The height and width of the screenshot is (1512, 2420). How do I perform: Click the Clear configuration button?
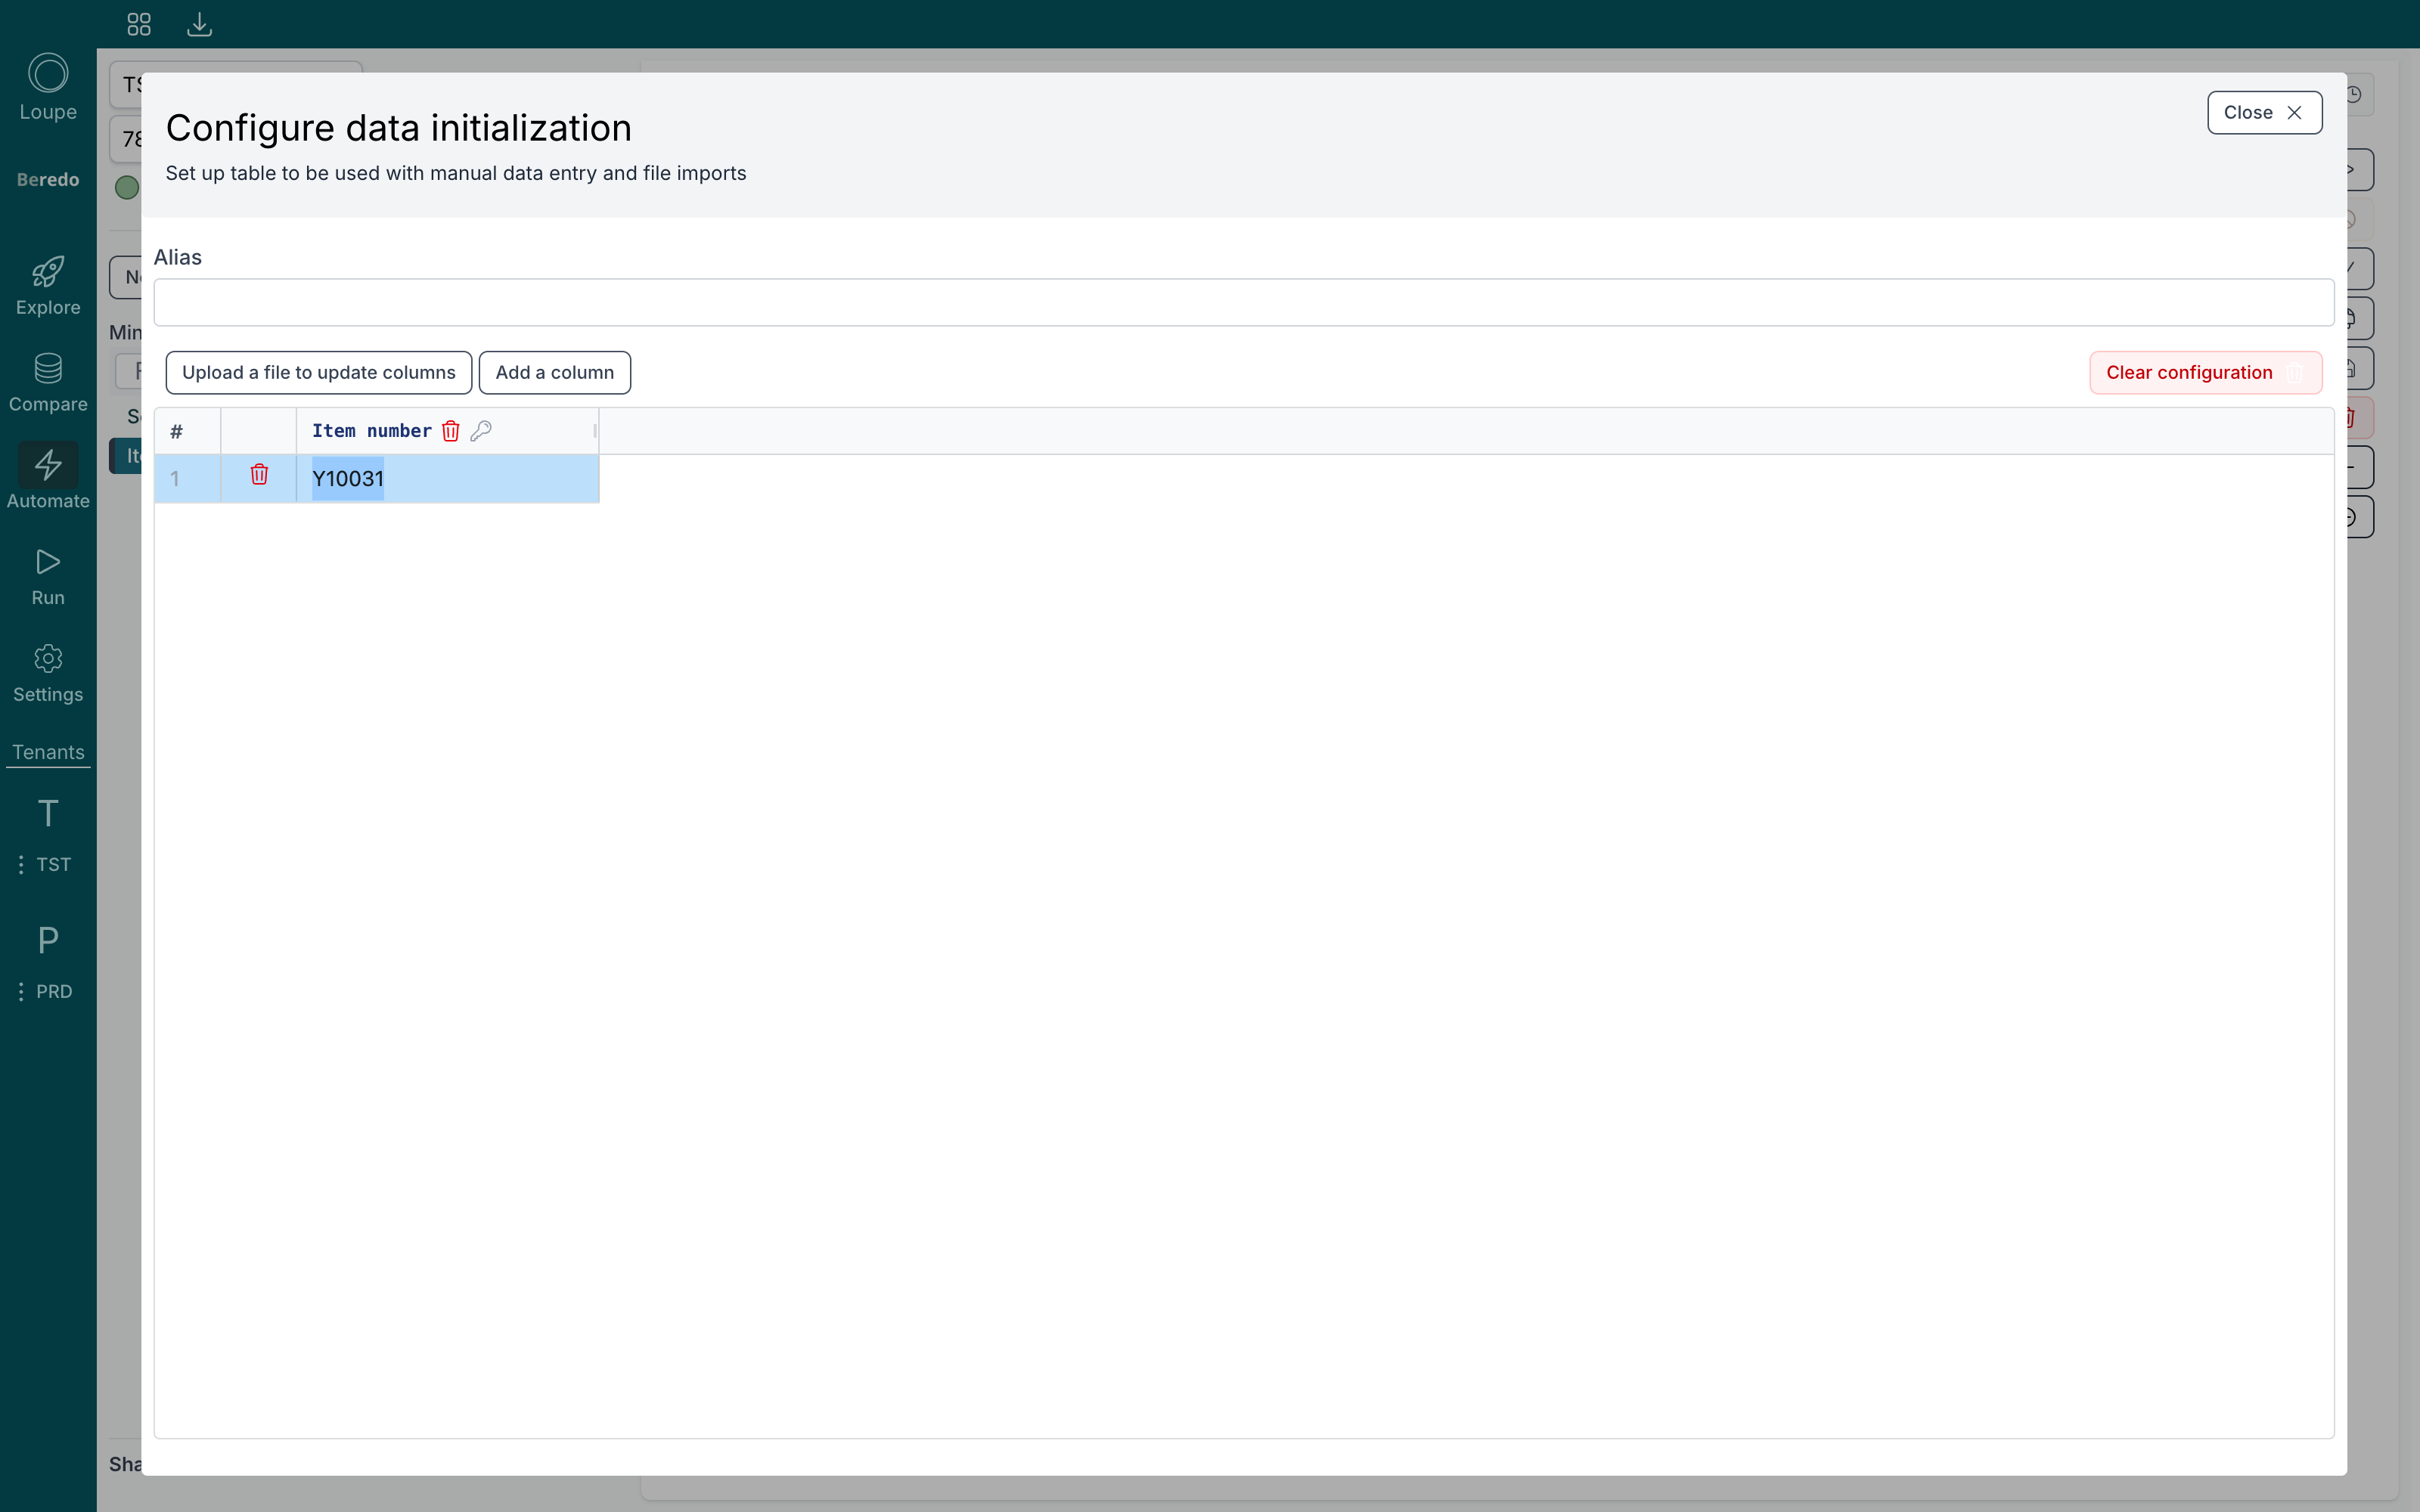tap(2206, 373)
